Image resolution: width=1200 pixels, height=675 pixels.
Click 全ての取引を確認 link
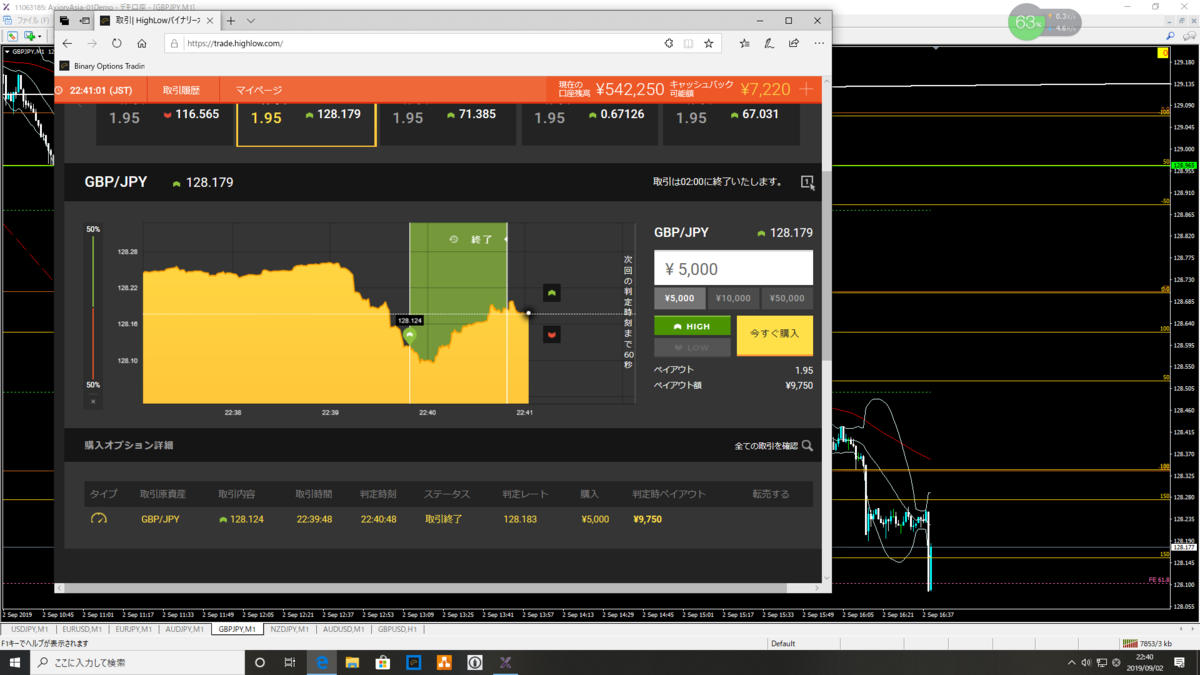pyautogui.click(x=766, y=446)
